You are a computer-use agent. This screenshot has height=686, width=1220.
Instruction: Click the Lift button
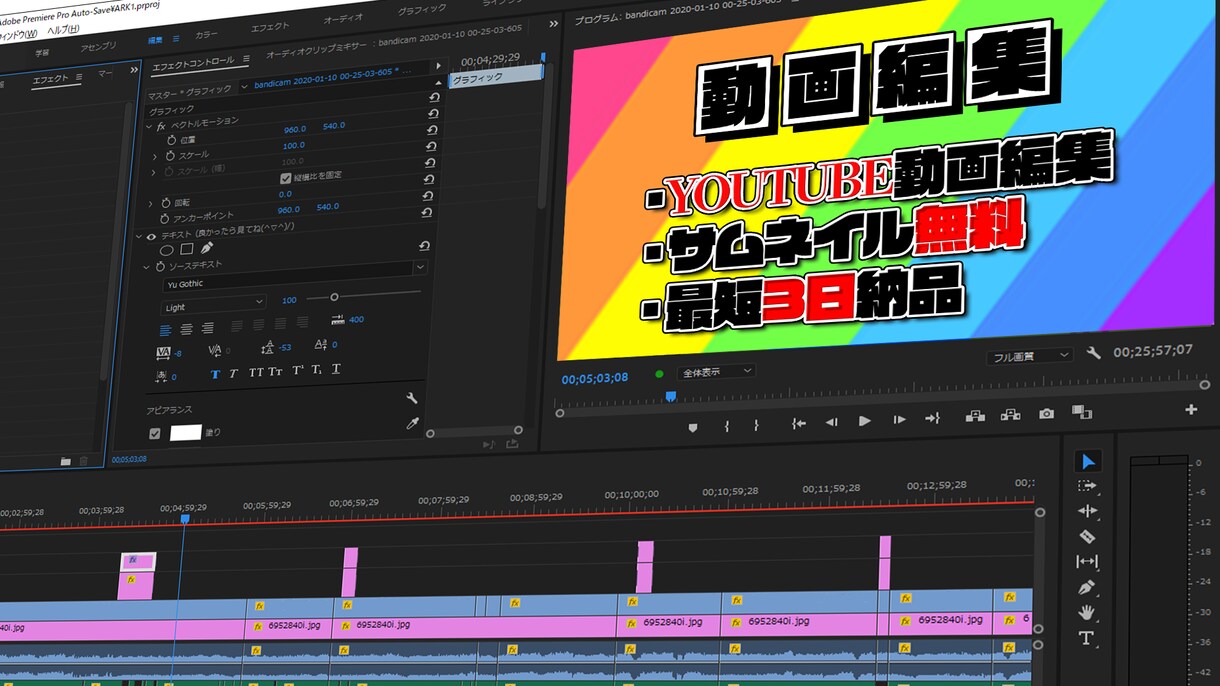point(975,416)
